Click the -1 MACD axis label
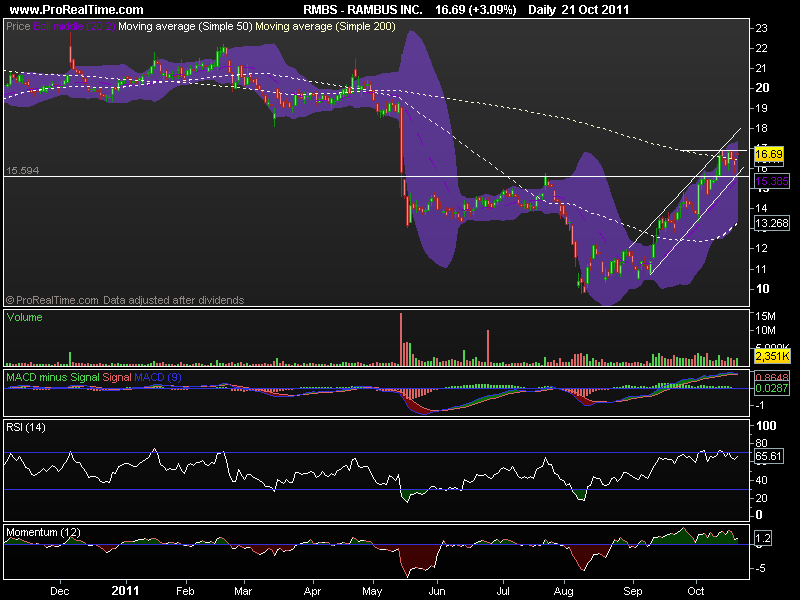 pos(759,405)
